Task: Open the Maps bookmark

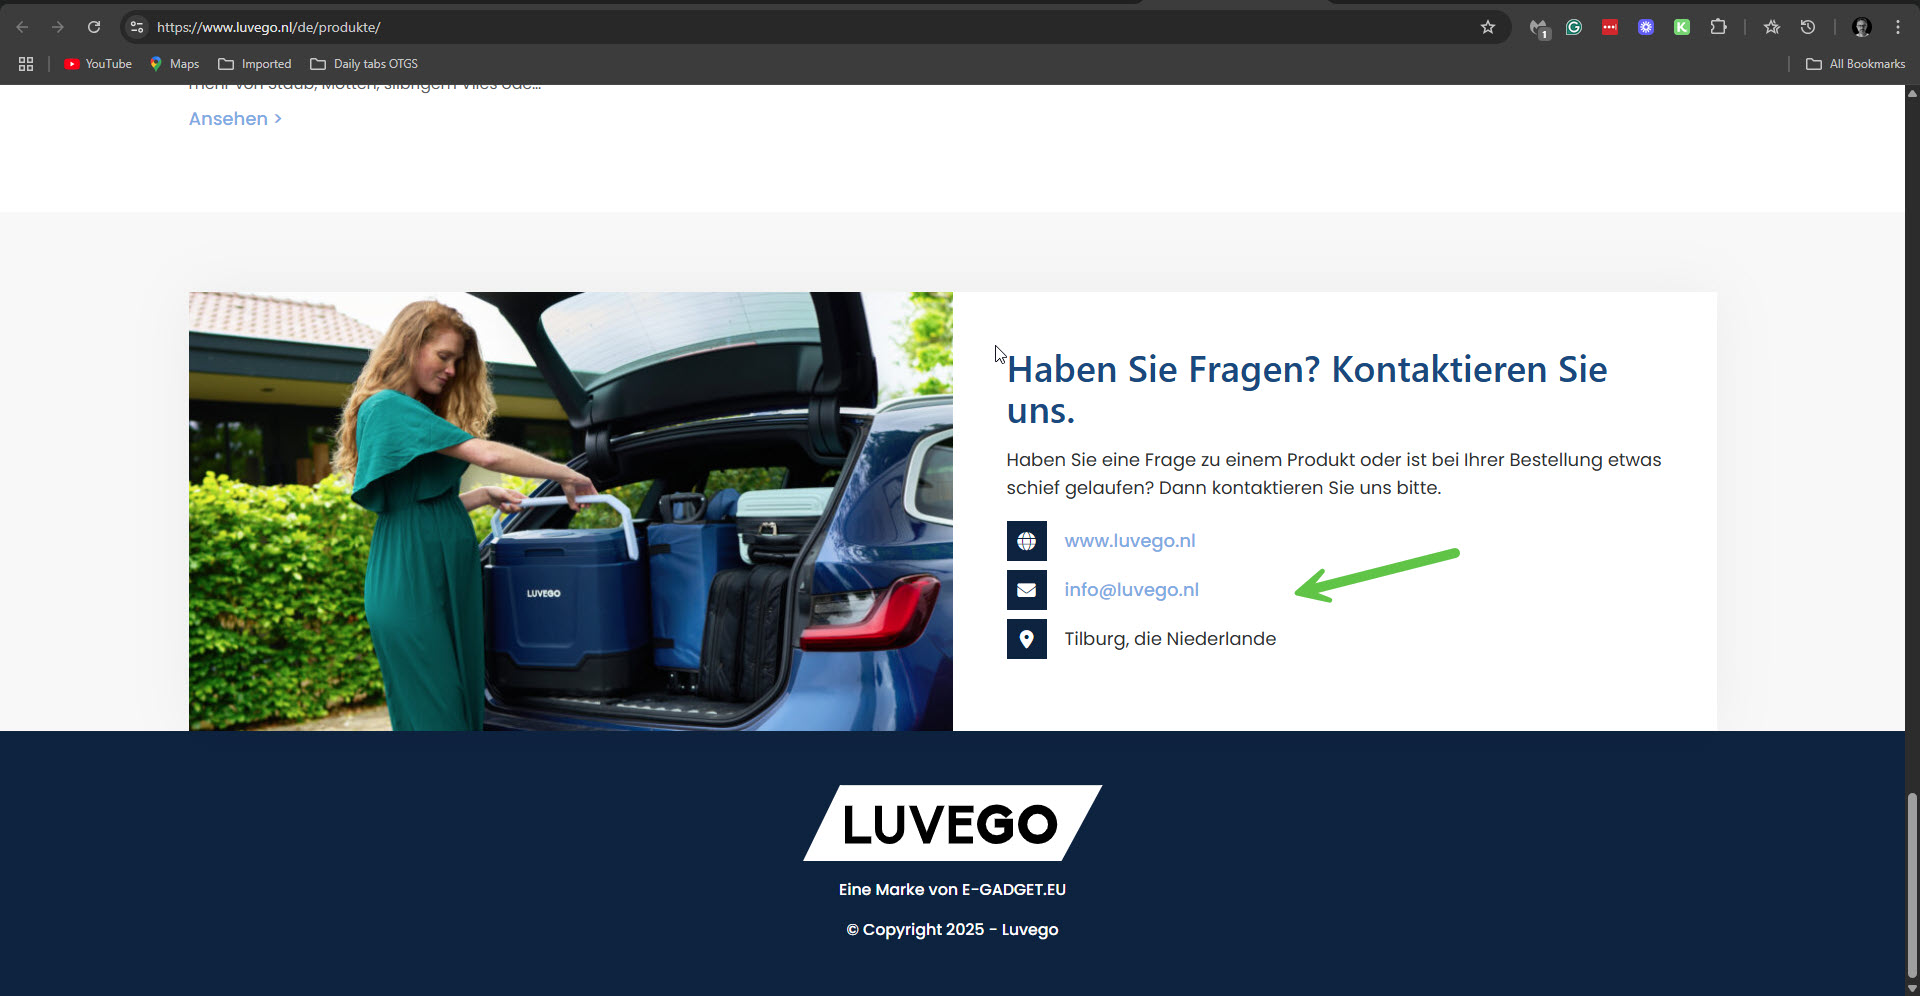Action: click(x=174, y=64)
